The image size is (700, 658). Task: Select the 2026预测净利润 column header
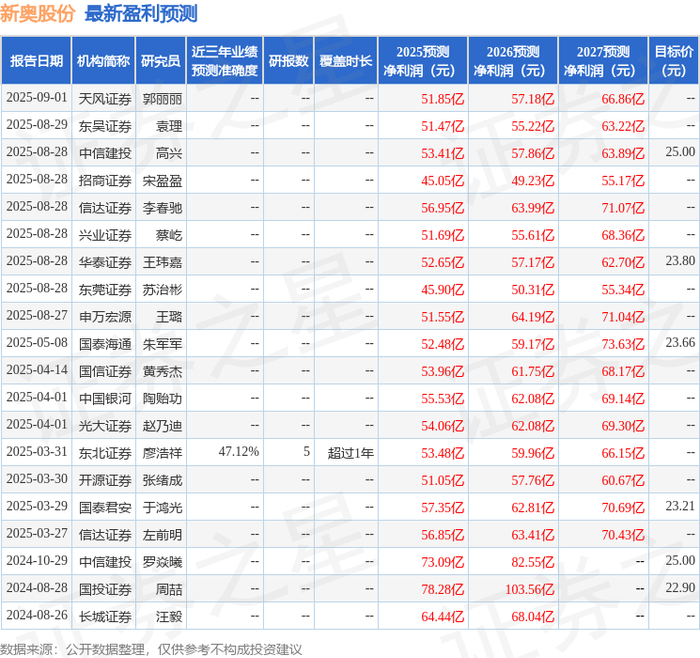[513, 61]
